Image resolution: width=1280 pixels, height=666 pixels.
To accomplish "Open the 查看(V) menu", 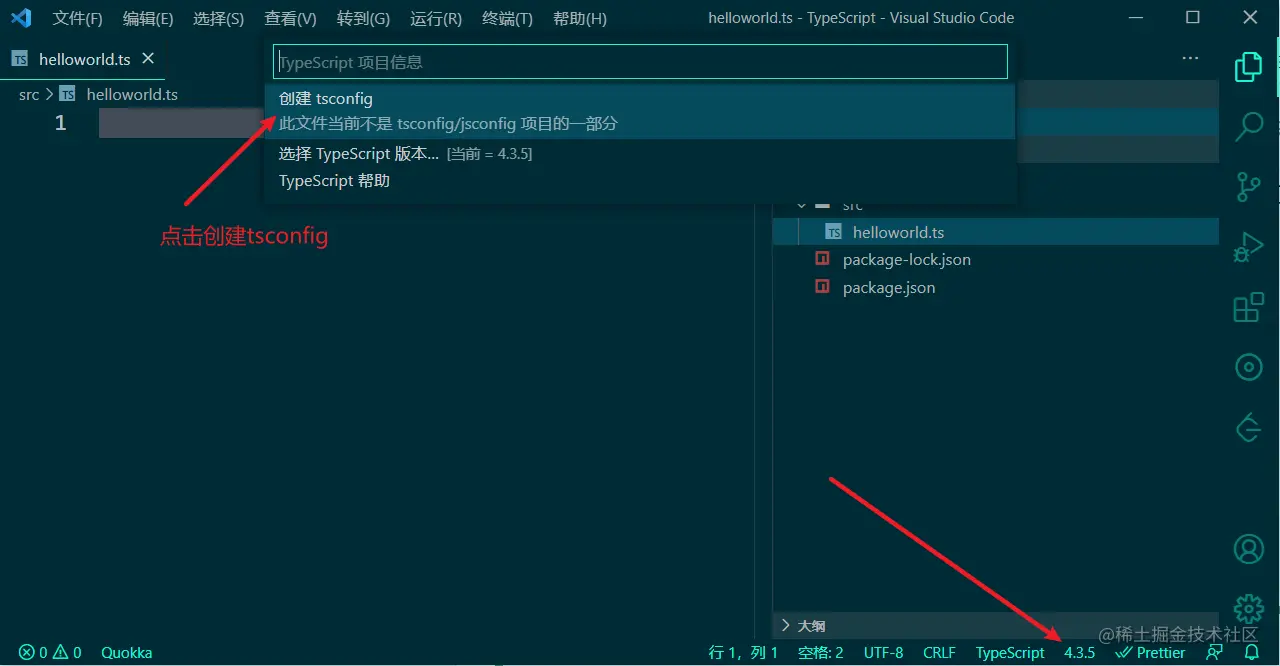I will coord(290,18).
